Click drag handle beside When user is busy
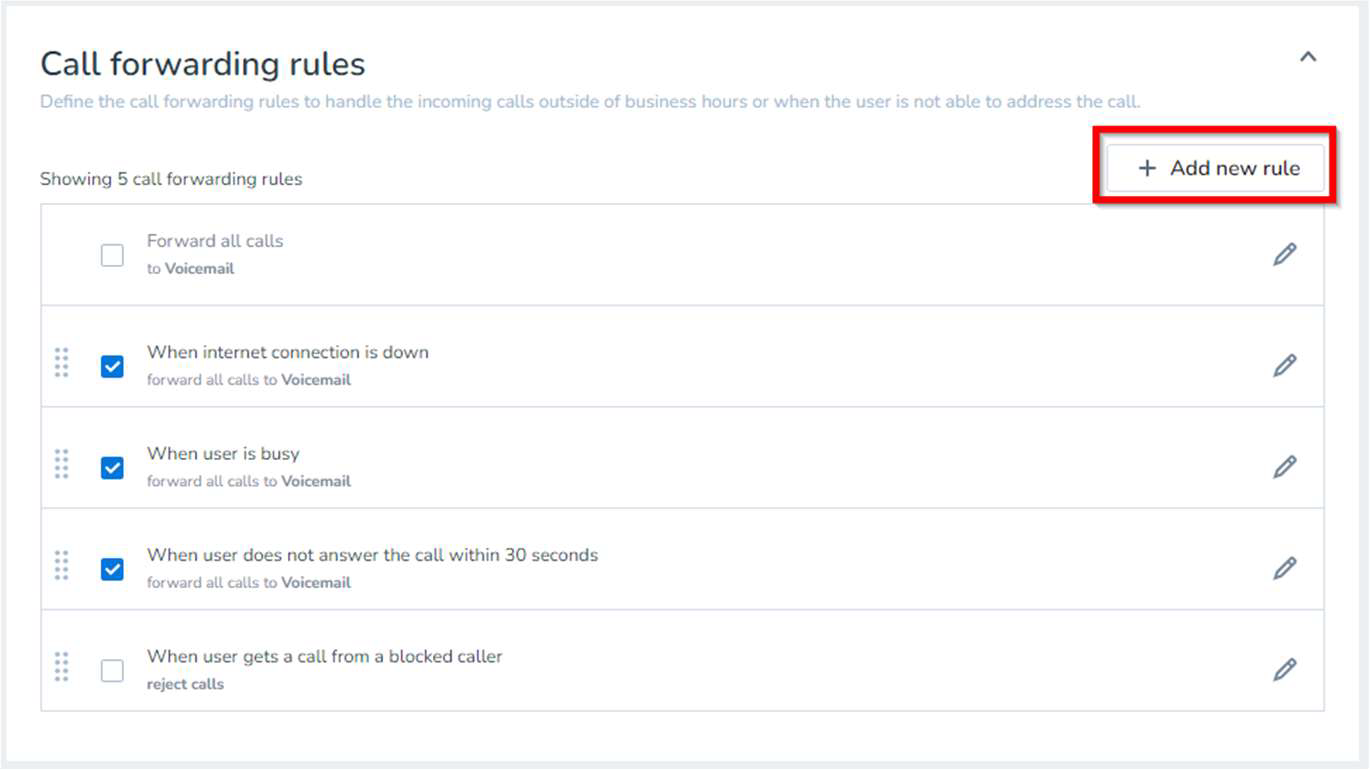 (61, 464)
